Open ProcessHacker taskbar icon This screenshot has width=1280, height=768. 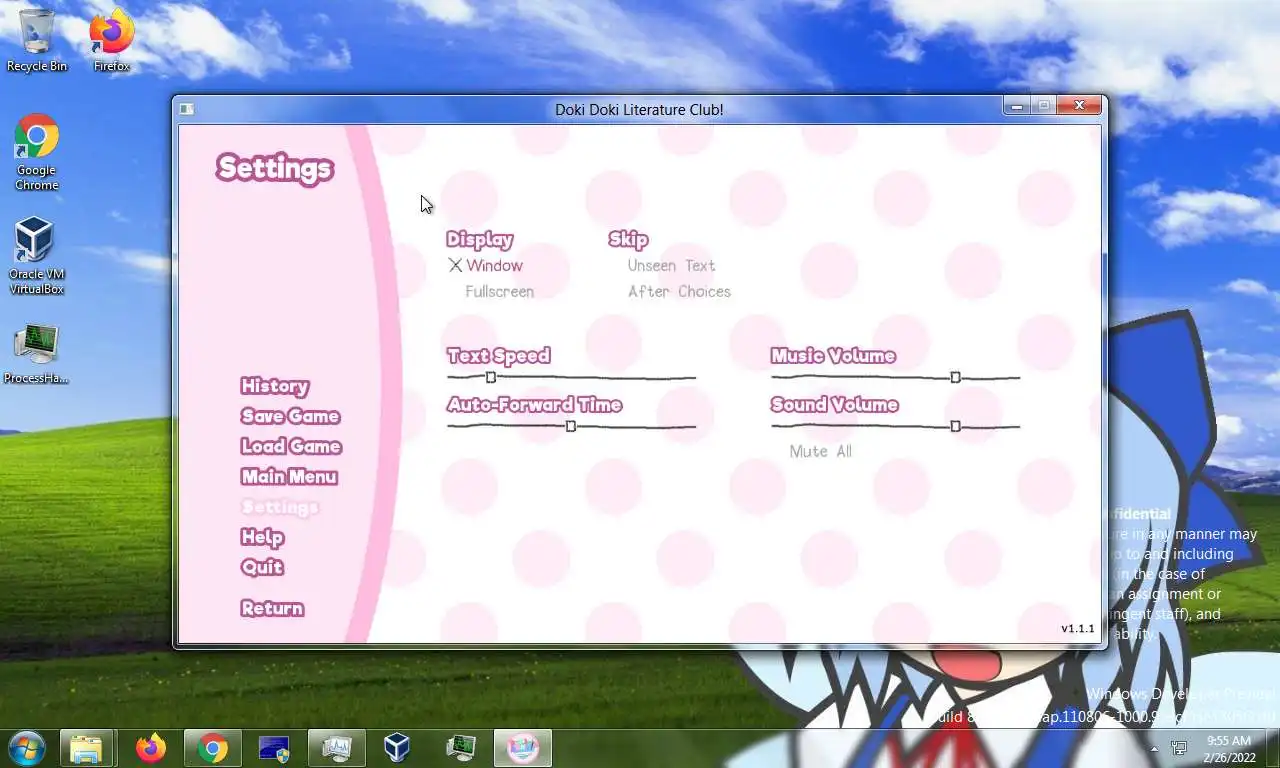[461, 748]
